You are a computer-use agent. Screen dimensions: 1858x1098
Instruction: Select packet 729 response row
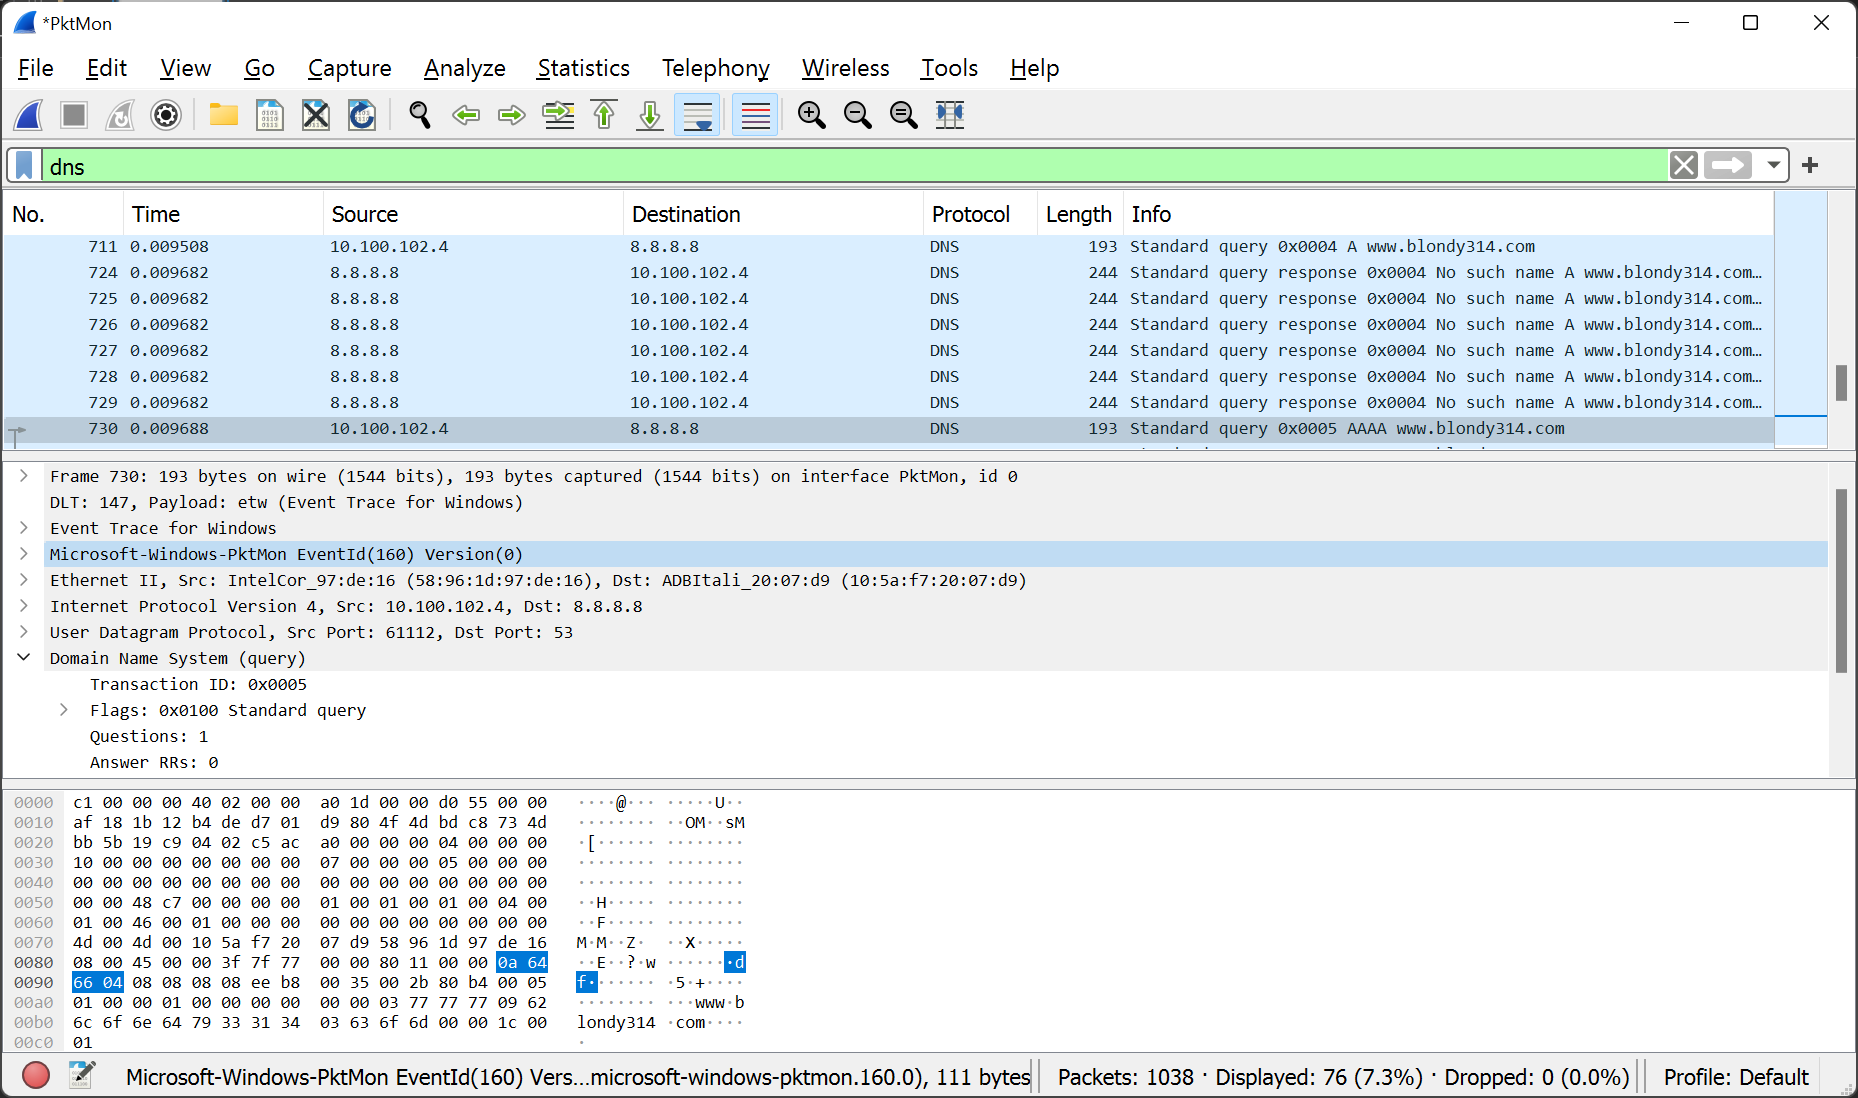tap(889, 402)
